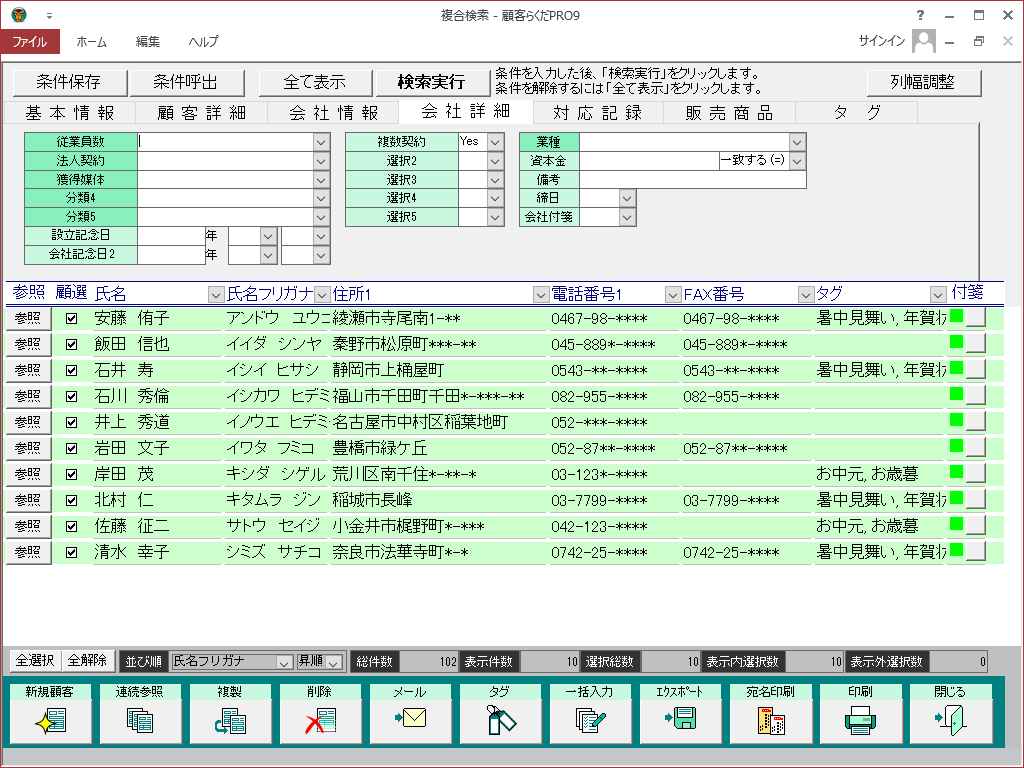Switch to the 対応記録 tab
Viewport: 1024px width, 768px height.
coord(598,113)
